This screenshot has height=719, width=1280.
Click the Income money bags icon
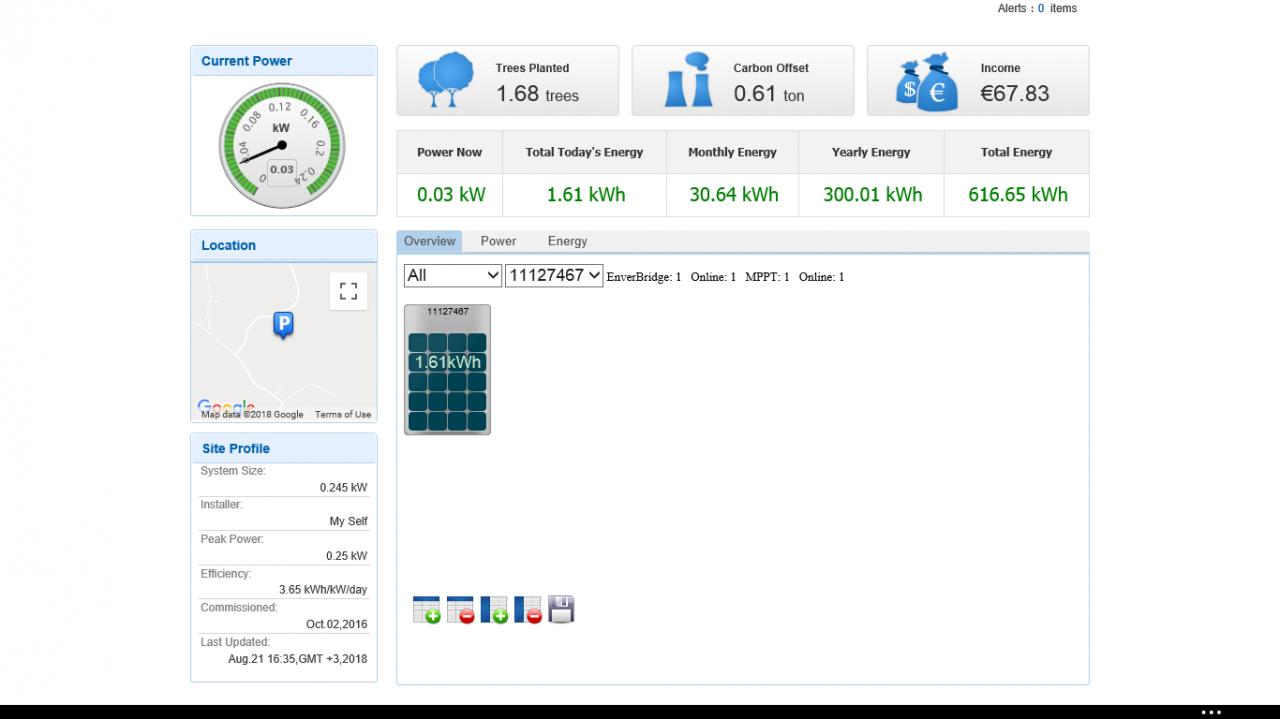pyautogui.click(x=928, y=83)
